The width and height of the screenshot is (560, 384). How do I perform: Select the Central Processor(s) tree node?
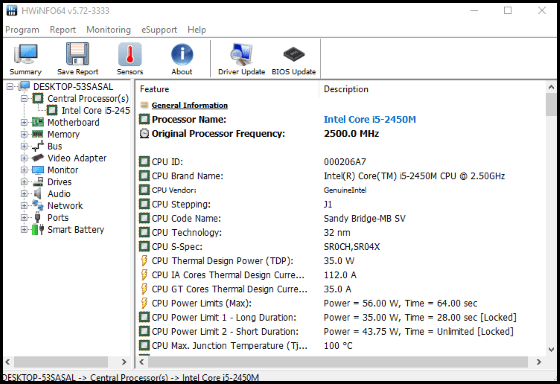(88, 99)
